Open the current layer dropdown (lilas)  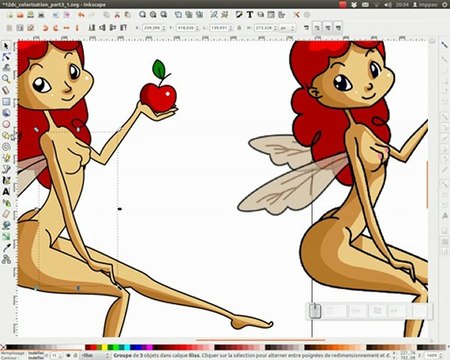[96, 356]
